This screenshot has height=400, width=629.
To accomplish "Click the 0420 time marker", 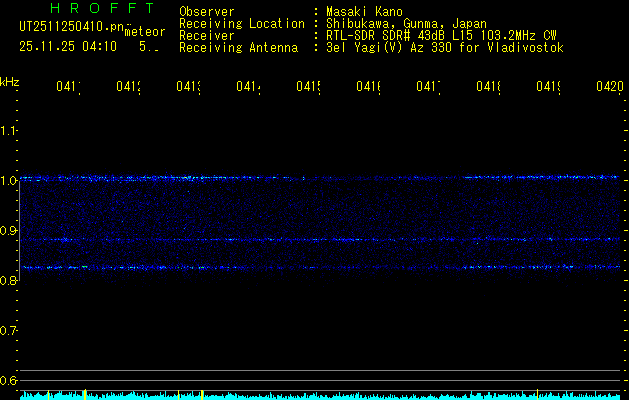I will [610, 86].
